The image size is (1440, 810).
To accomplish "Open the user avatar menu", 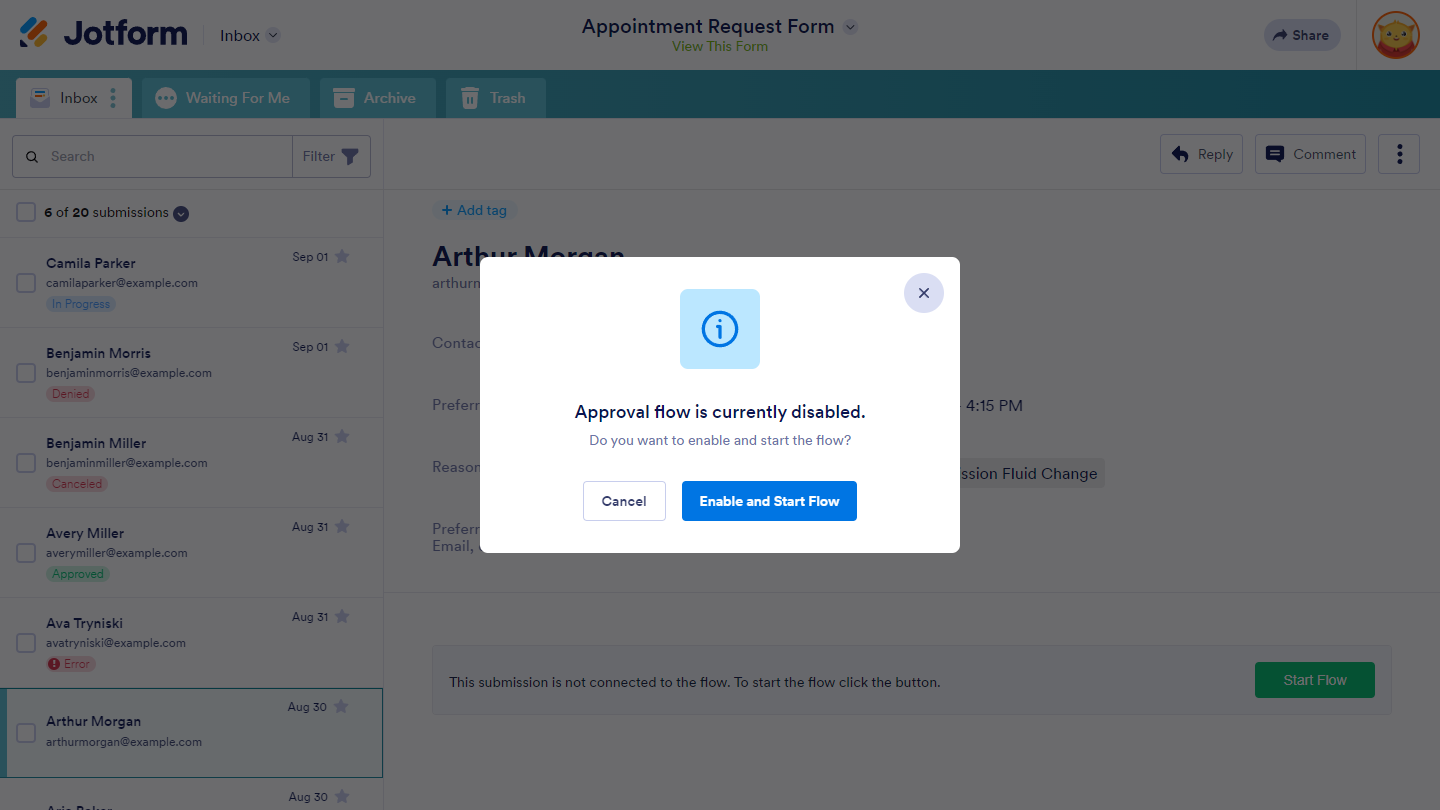I will coord(1395,35).
